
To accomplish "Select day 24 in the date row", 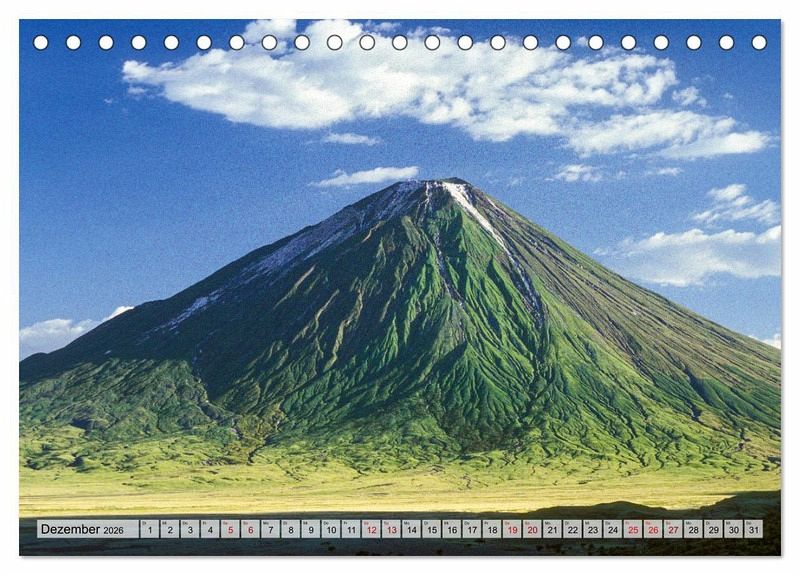I will (x=612, y=530).
